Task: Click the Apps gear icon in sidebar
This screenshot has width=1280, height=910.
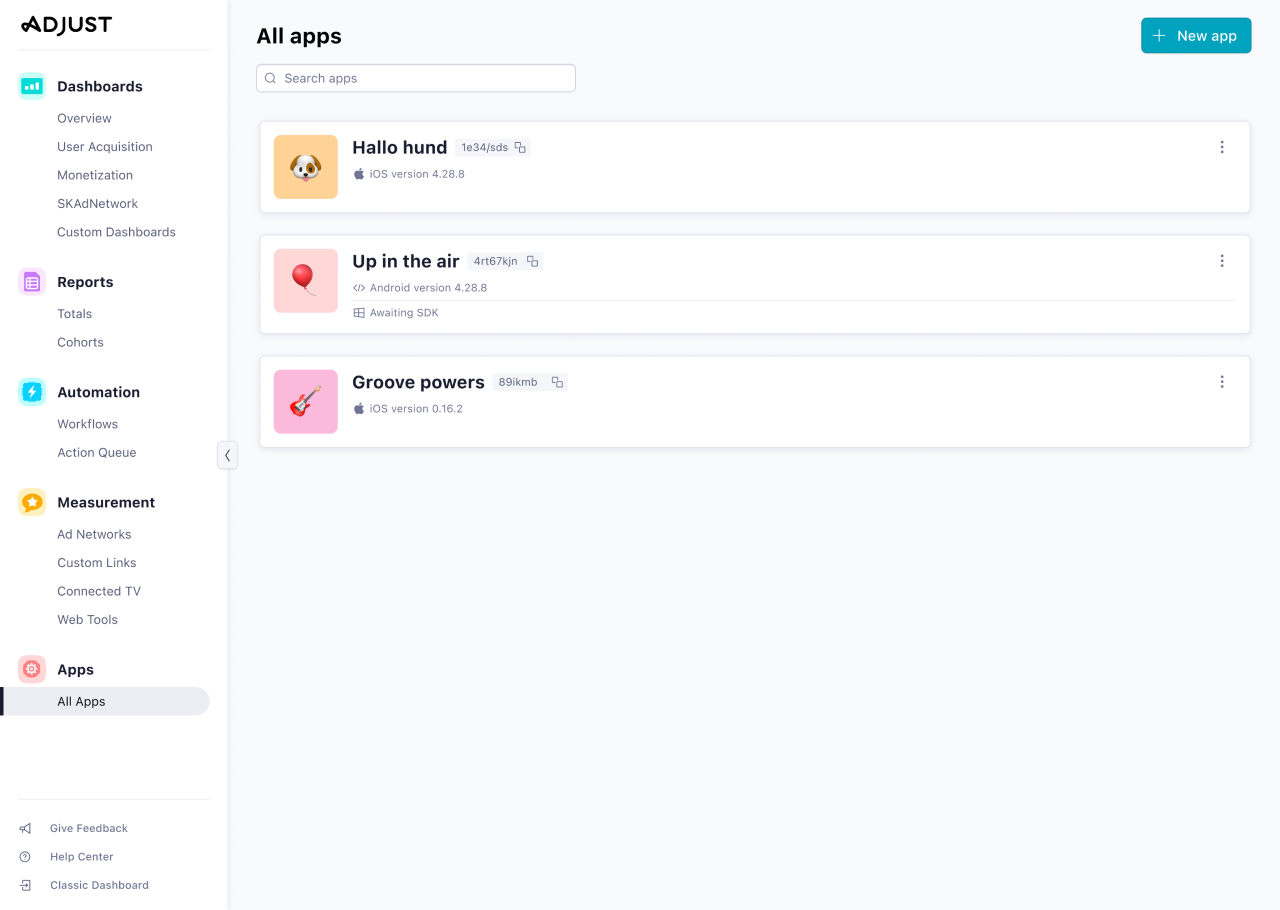Action: click(x=31, y=669)
